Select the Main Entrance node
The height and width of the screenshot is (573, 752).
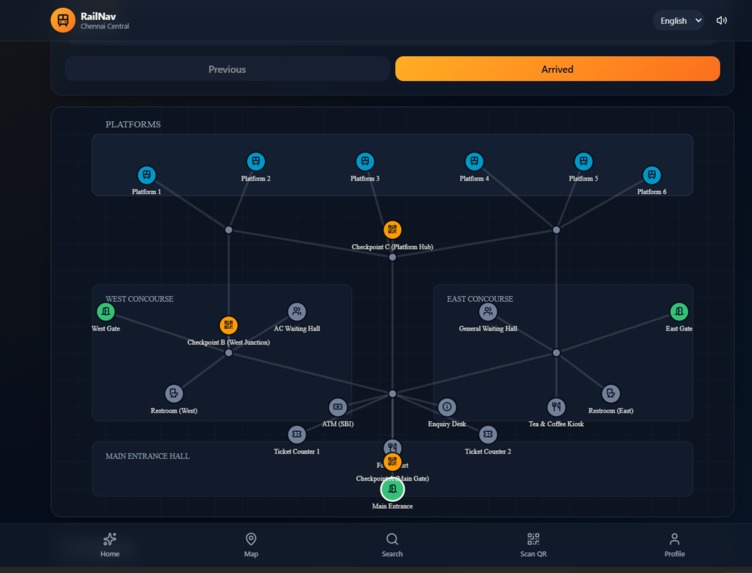(392, 489)
